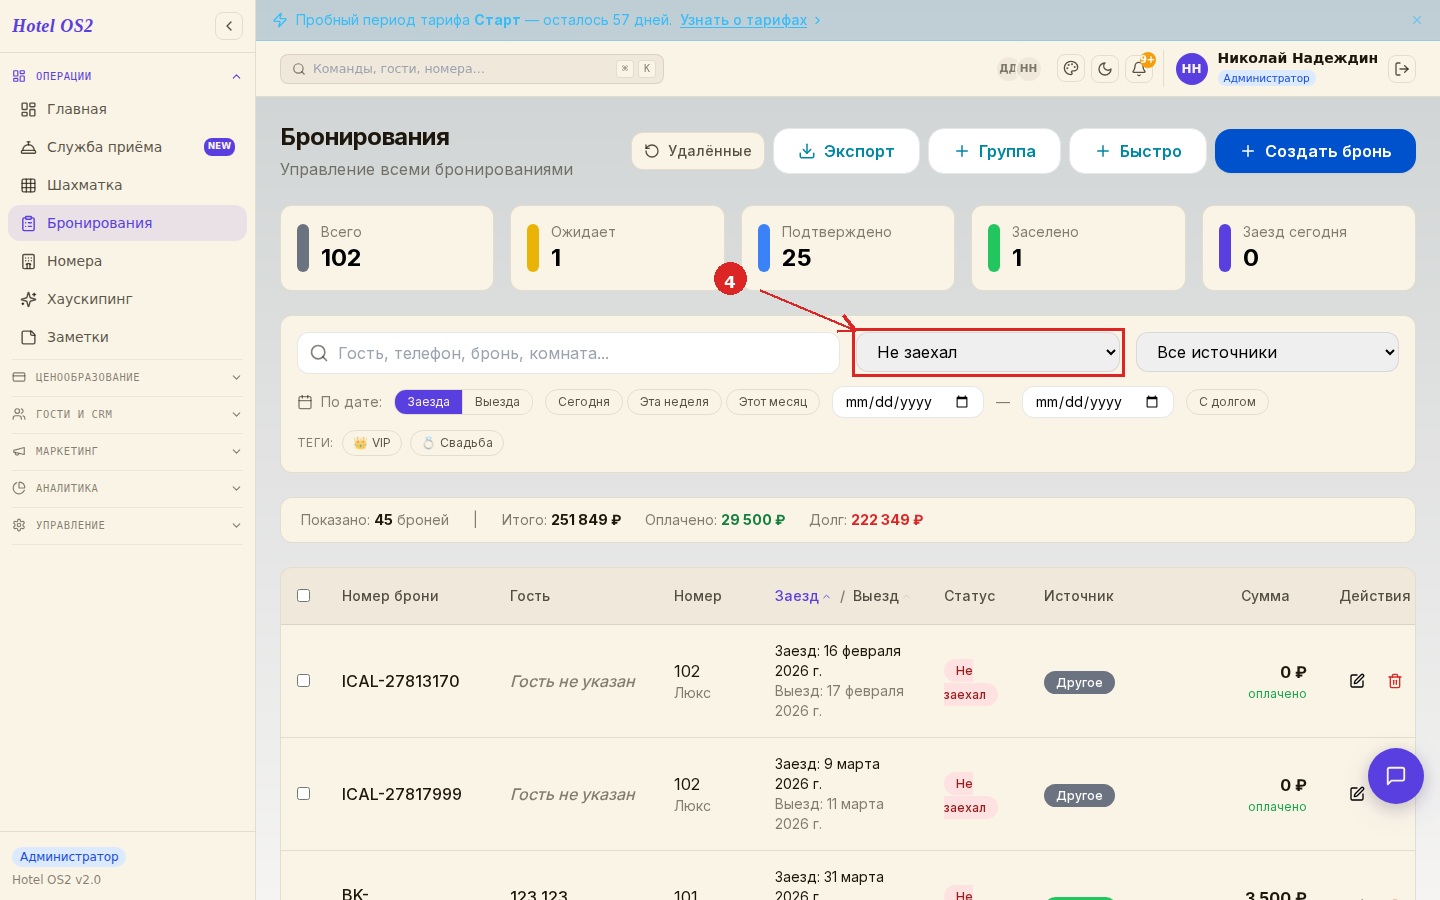Image resolution: width=1440 pixels, height=900 pixels.
Task: Open the 'Все источники' dropdown
Action: point(1267,353)
